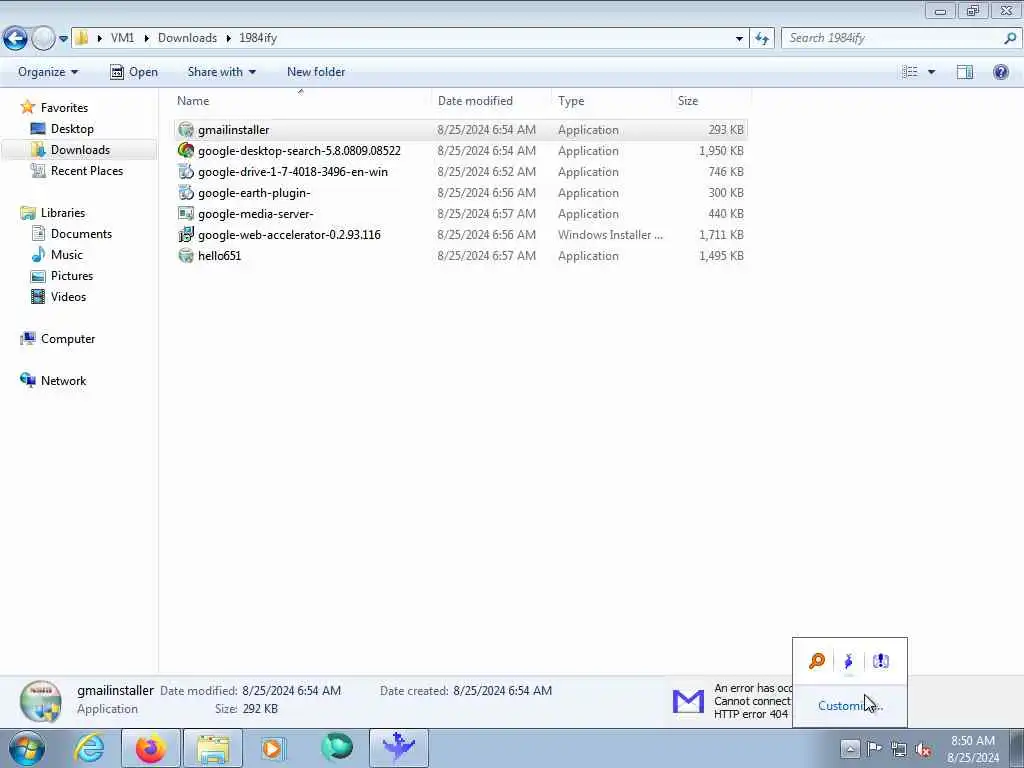Click the search magnifier icon
Image resolution: width=1024 pixels, height=768 pixels.
point(1010,38)
